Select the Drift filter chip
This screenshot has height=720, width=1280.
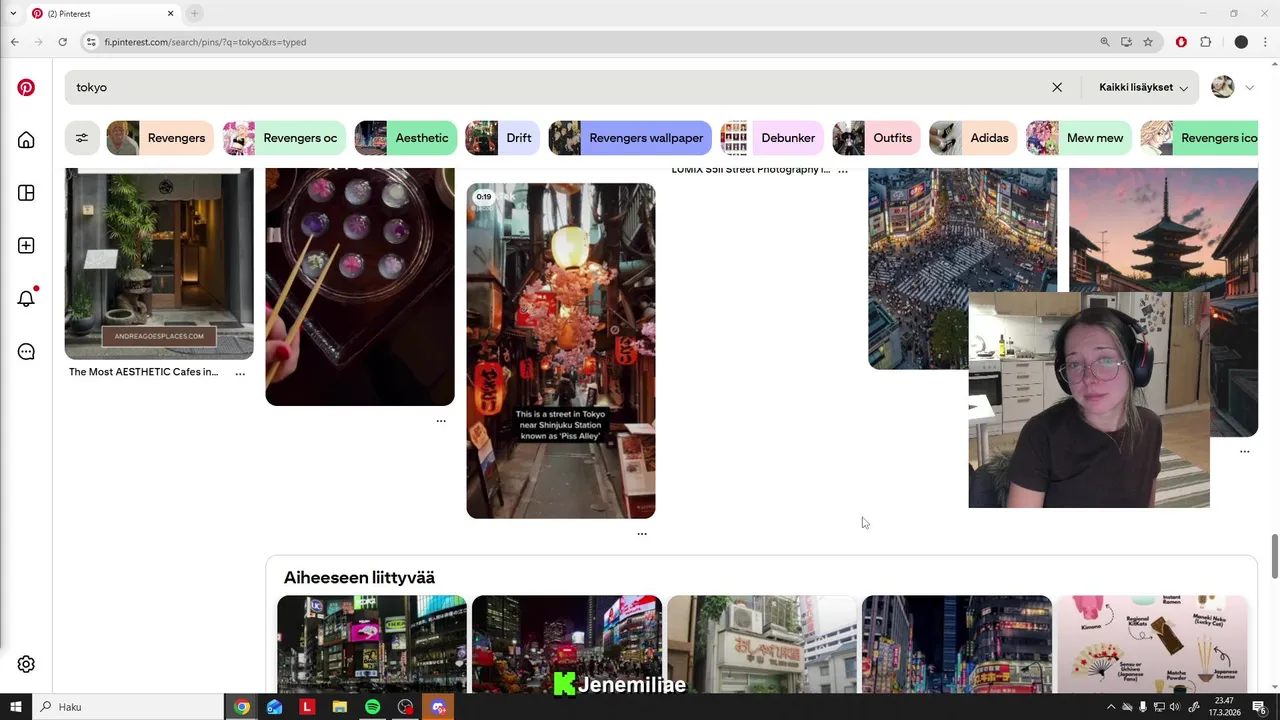(502, 138)
